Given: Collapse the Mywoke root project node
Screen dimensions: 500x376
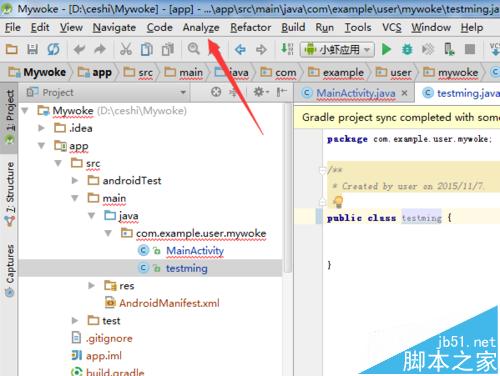Looking at the screenshot, I should (25, 110).
